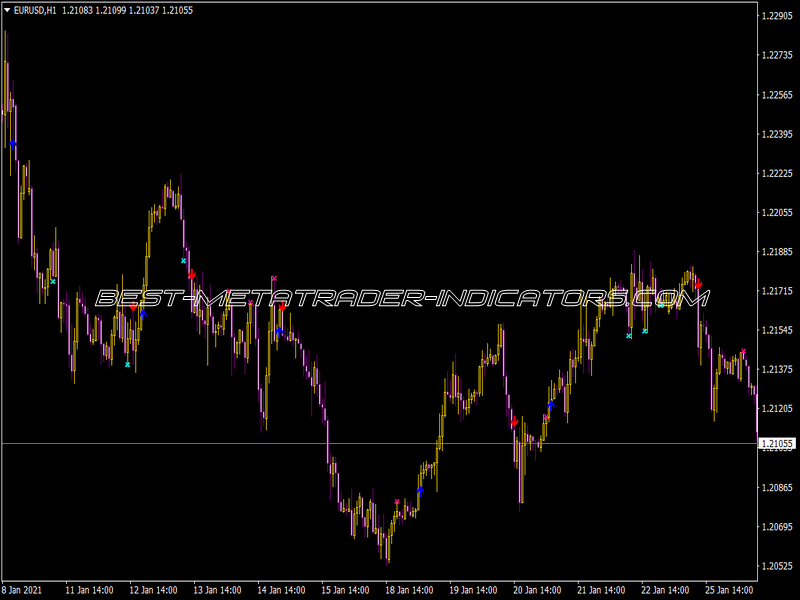The width and height of the screenshot is (800, 600).
Task: Click the 14 Jan 14:00 time axis label
Action: tap(281, 590)
